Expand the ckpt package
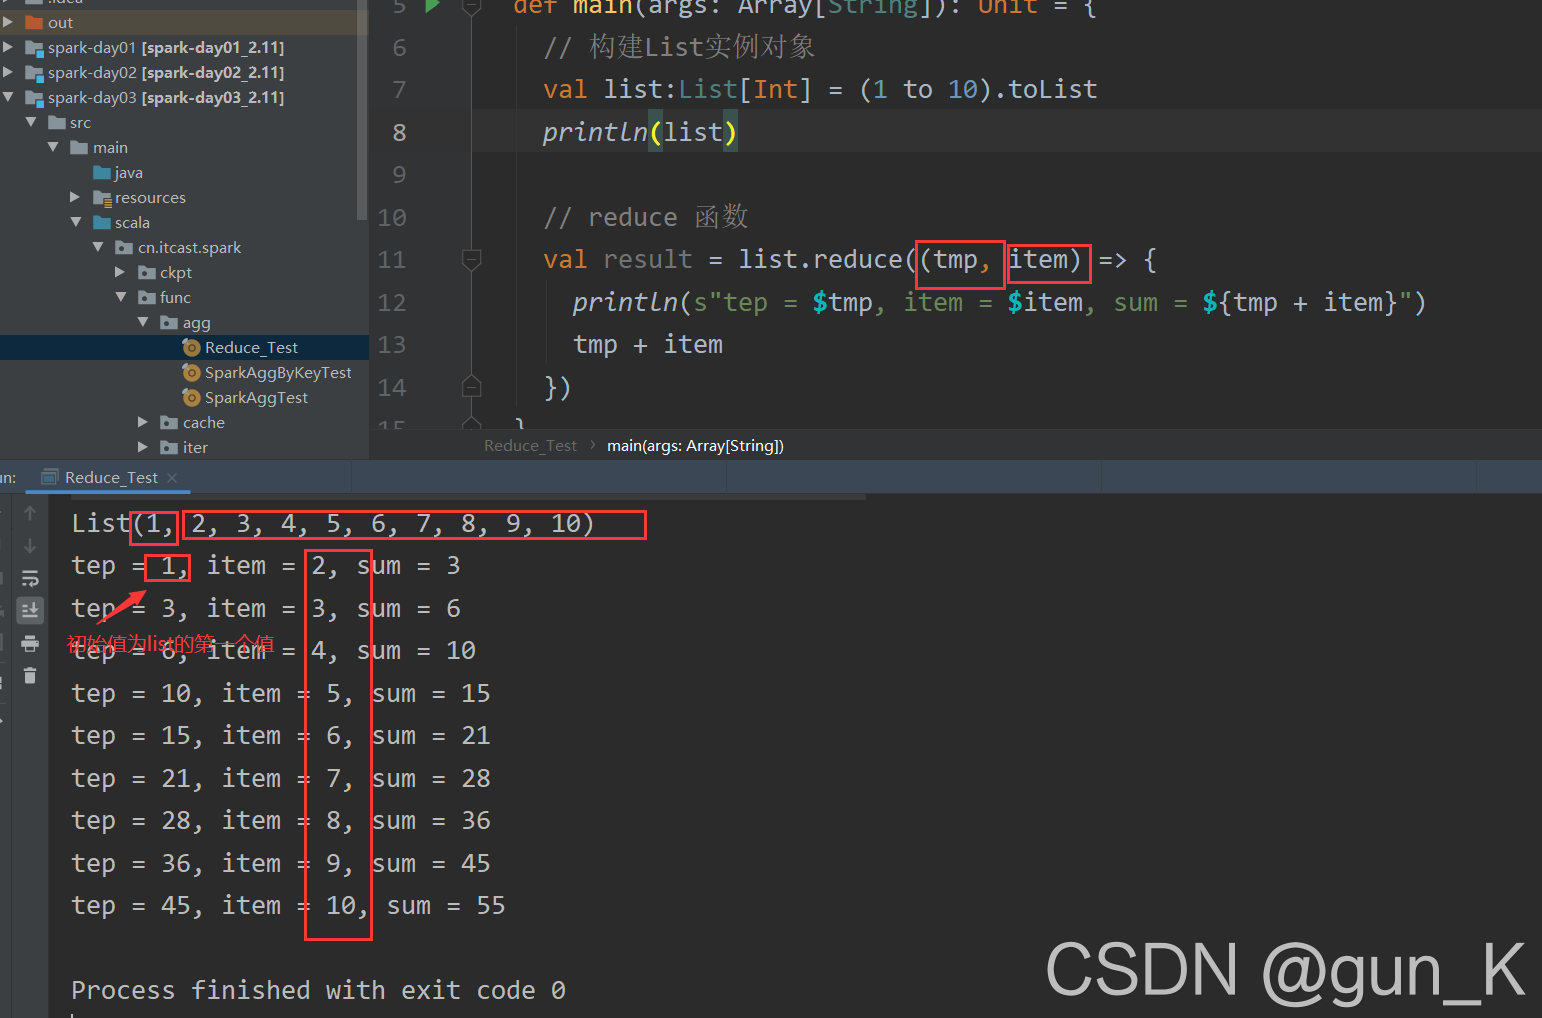Screen dimensions: 1542x1018 tap(120, 272)
